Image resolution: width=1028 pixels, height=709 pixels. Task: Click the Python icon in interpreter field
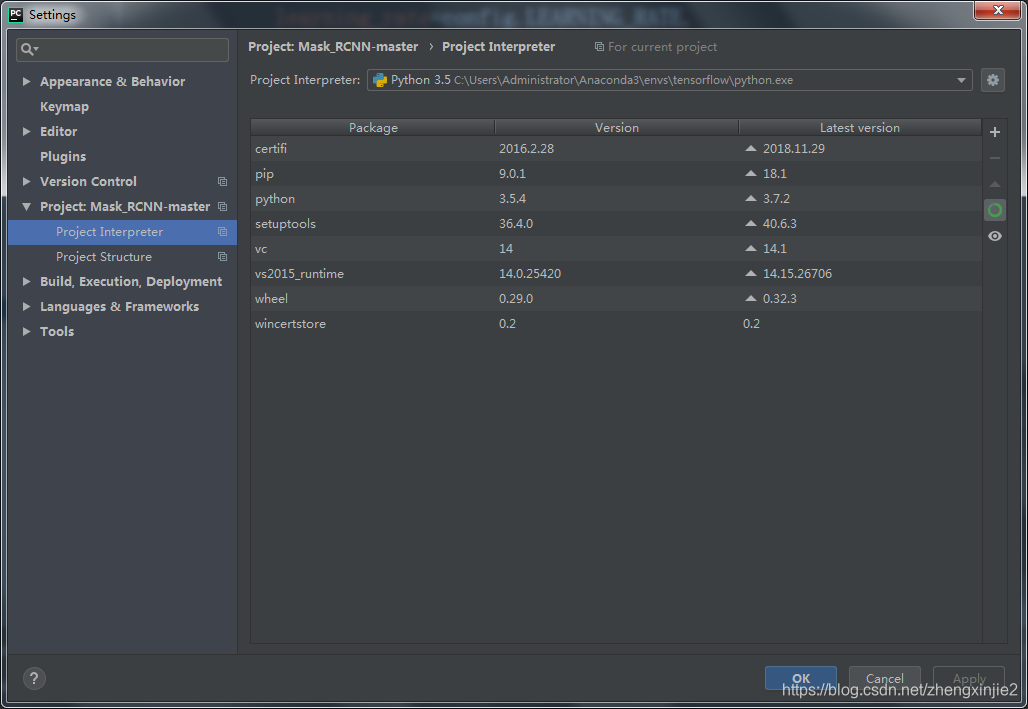(x=380, y=80)
